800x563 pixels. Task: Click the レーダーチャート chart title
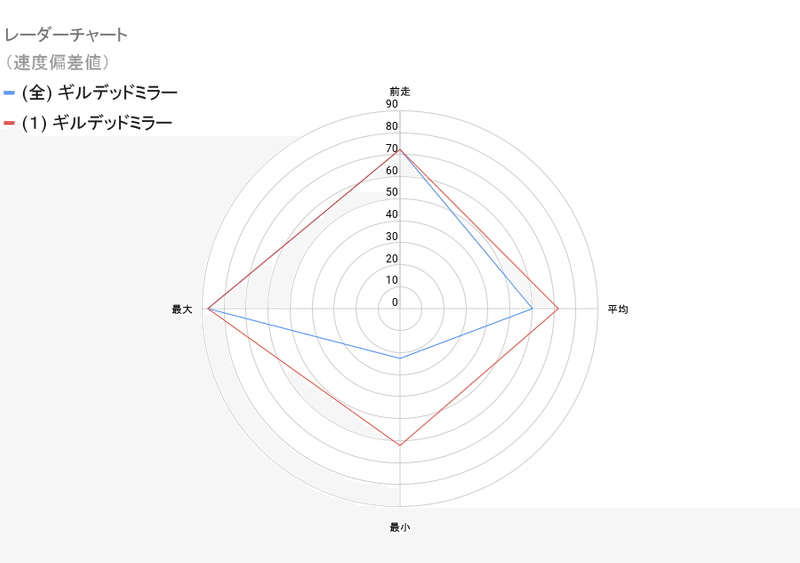coord(66,35)
